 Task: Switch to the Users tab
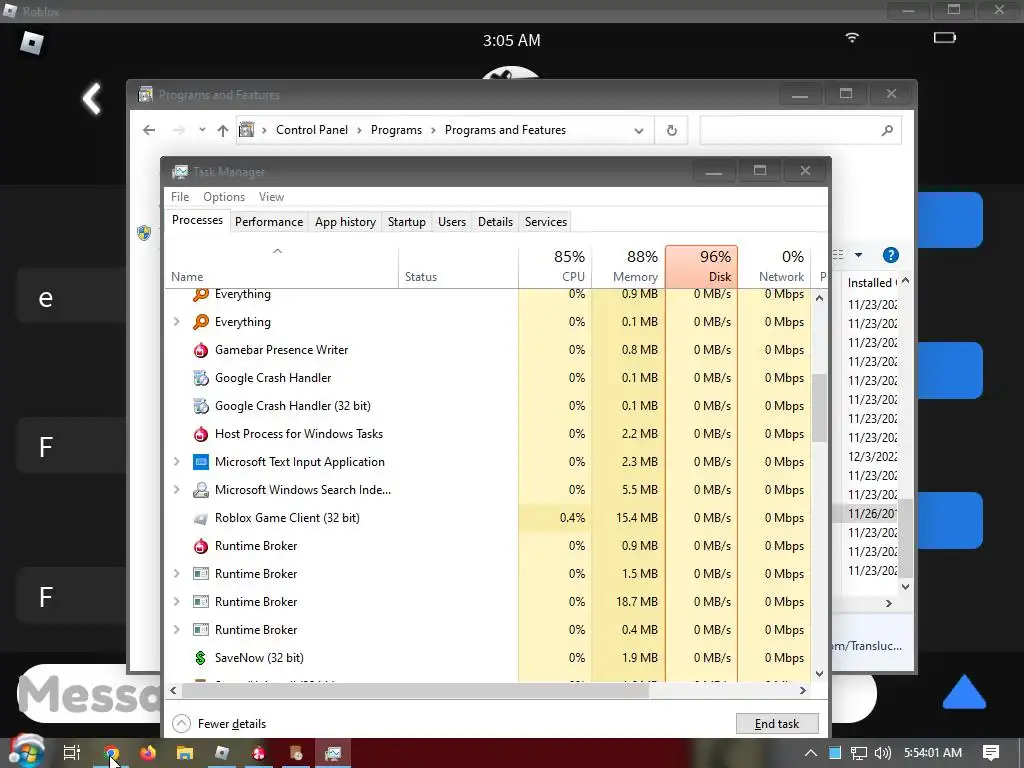coord(452,222)
